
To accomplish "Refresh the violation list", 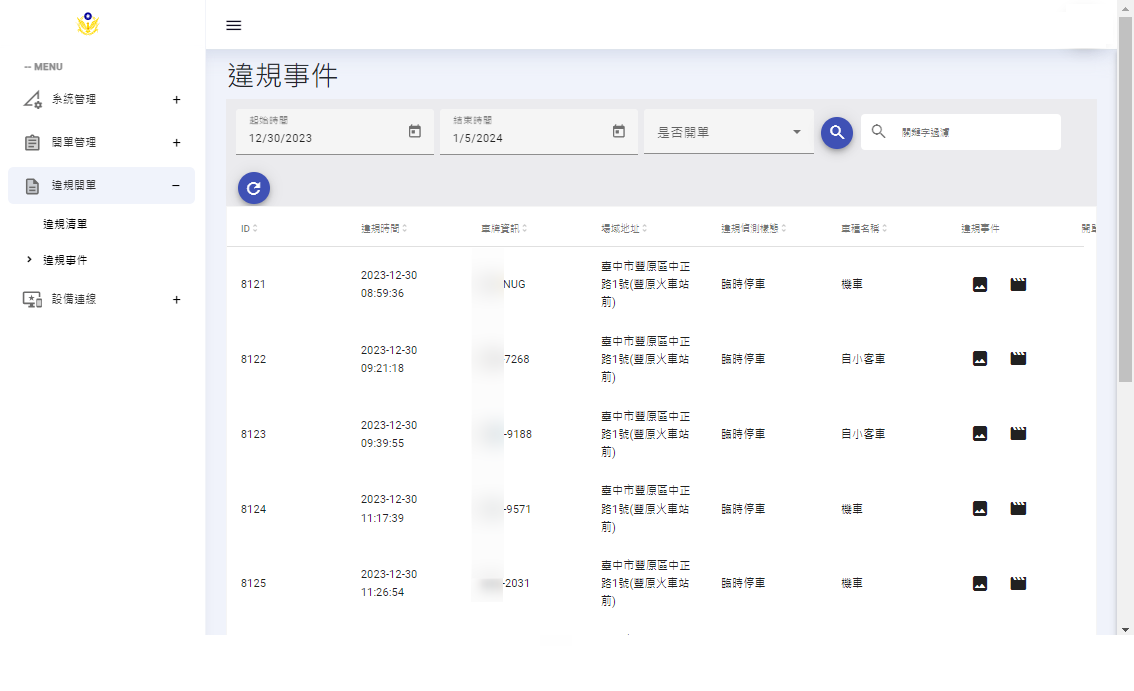I will pos(254,188).
